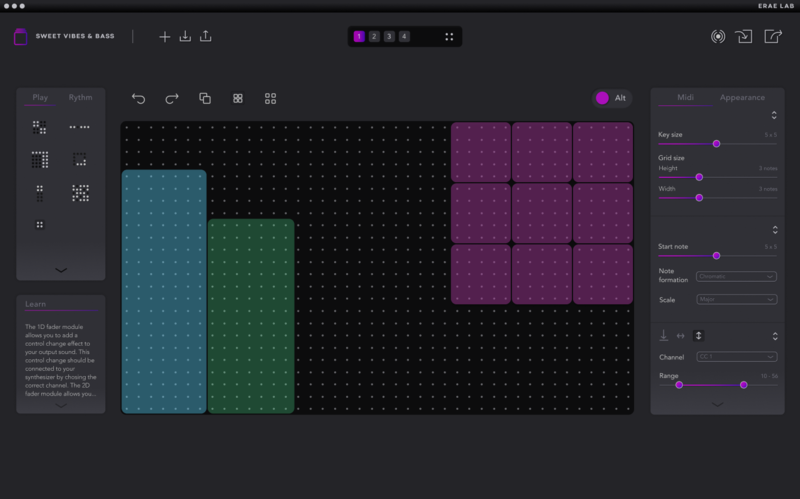This screenshot has height=499, width=800.
Task: Switch to the Appearance tab
Action: 742,97
